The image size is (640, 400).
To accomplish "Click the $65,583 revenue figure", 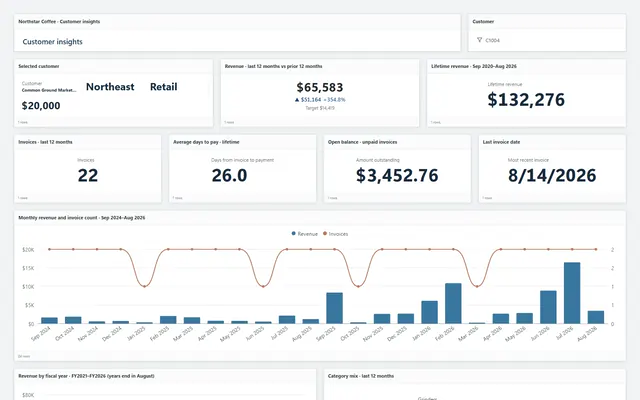I will tap(320, 87).
